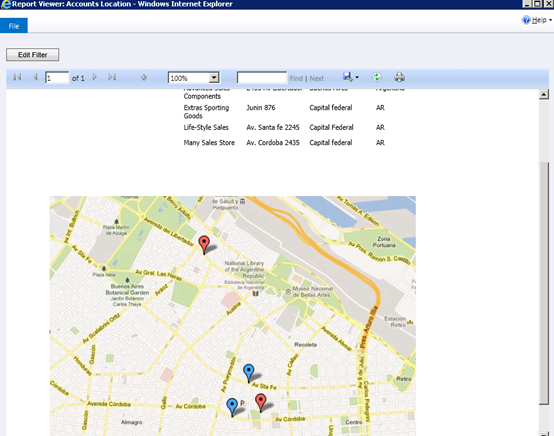Click address 'Av. Santa fe 2245'
This screenshot has height=436, width=554.
[273, 127]
